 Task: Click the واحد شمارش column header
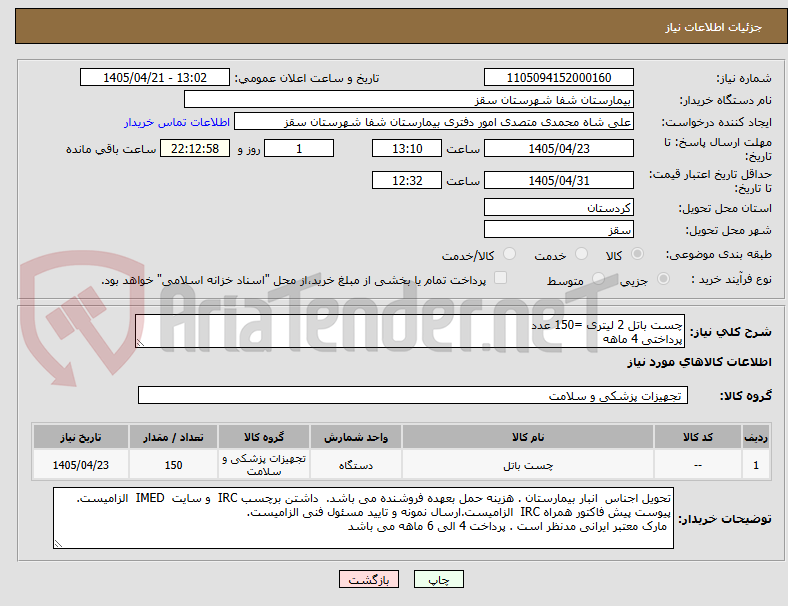coord(356,437)
